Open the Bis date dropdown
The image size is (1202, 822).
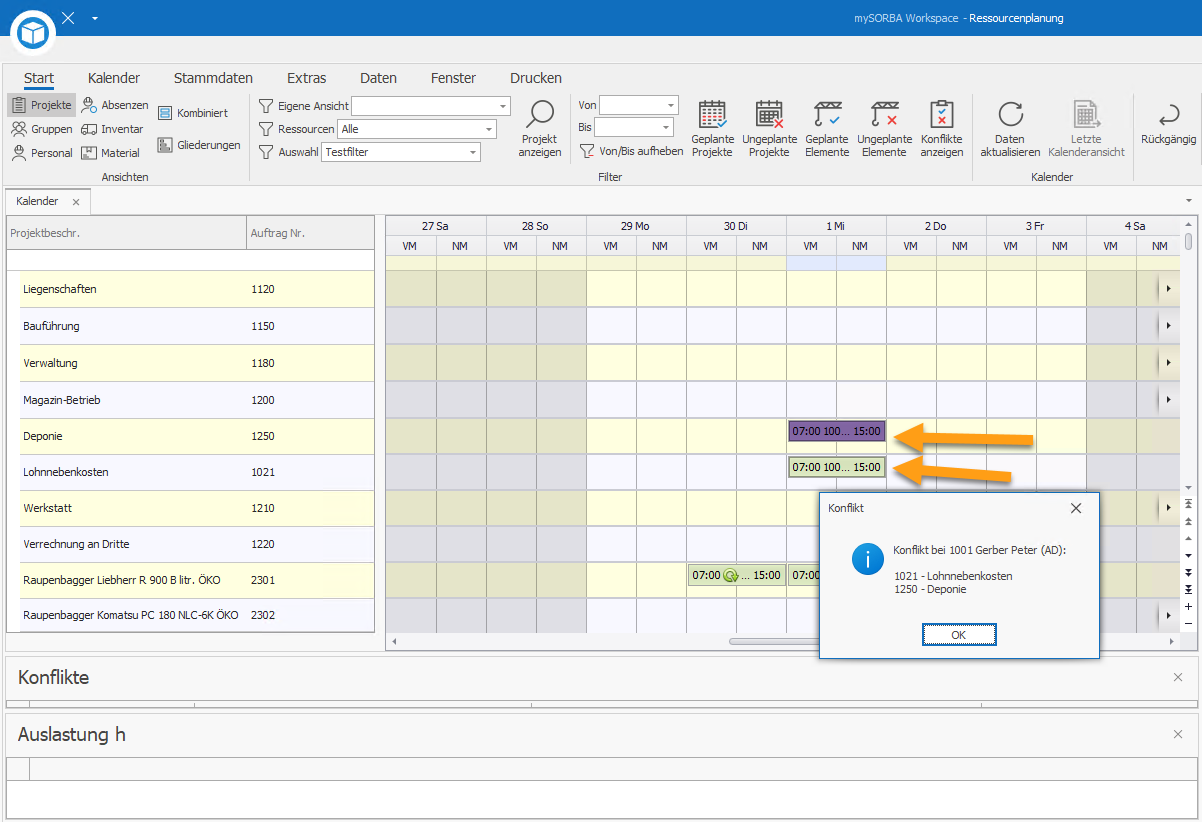click(665, 127)
